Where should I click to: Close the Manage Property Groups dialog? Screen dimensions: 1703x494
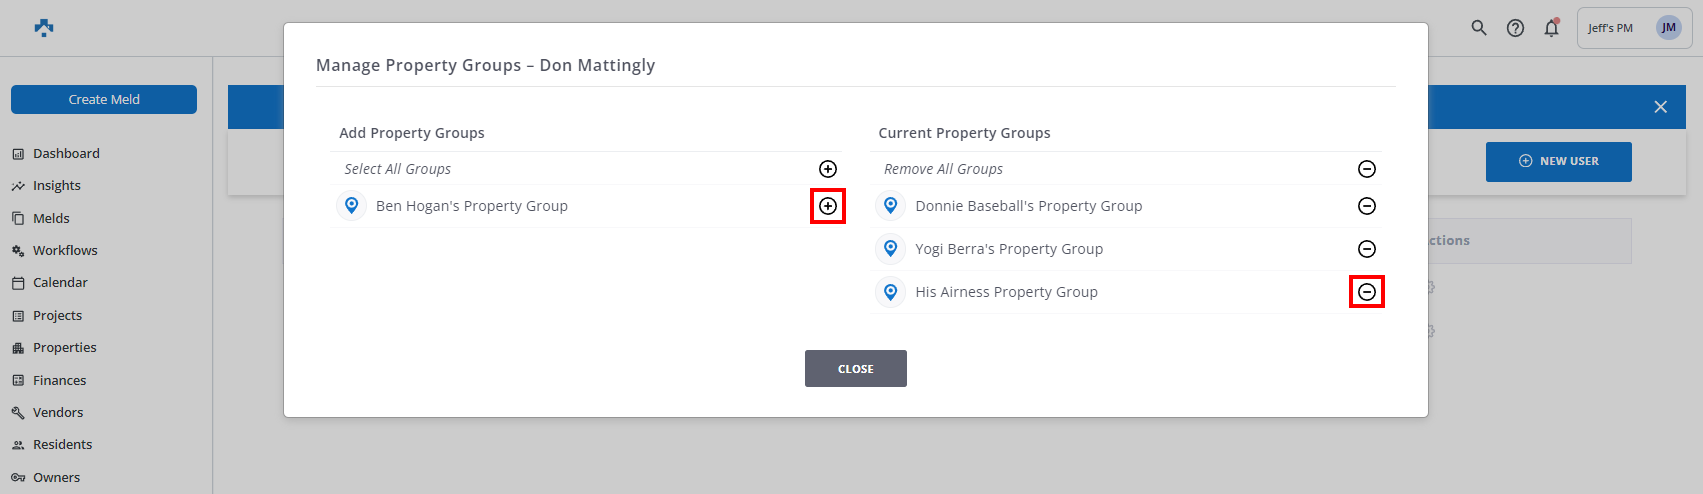855,368
